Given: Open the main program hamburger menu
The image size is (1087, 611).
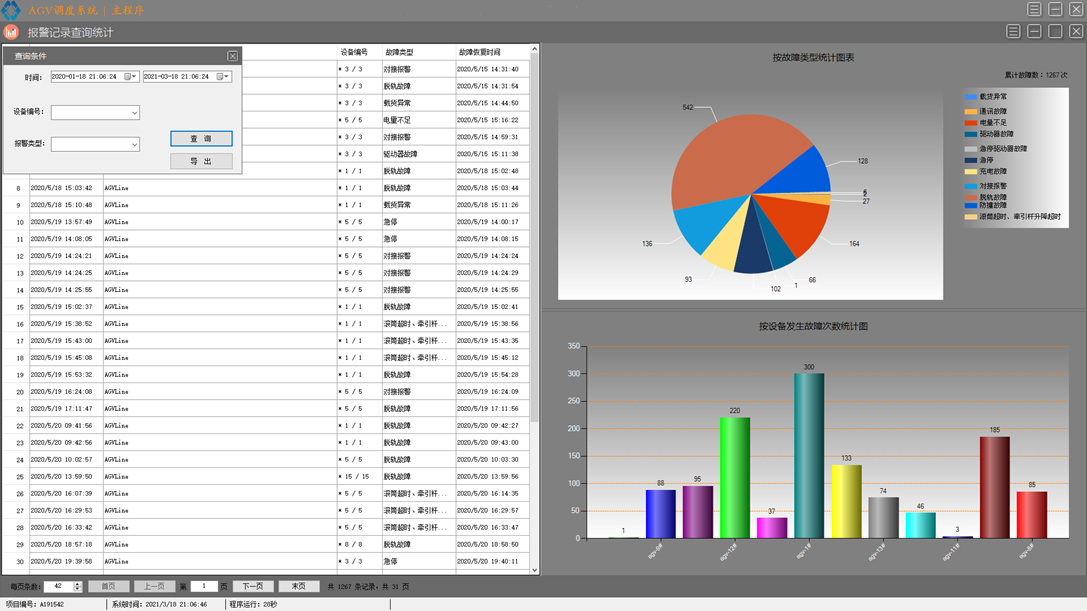Looking at the screenshot, I should (x=1034, y=9).
